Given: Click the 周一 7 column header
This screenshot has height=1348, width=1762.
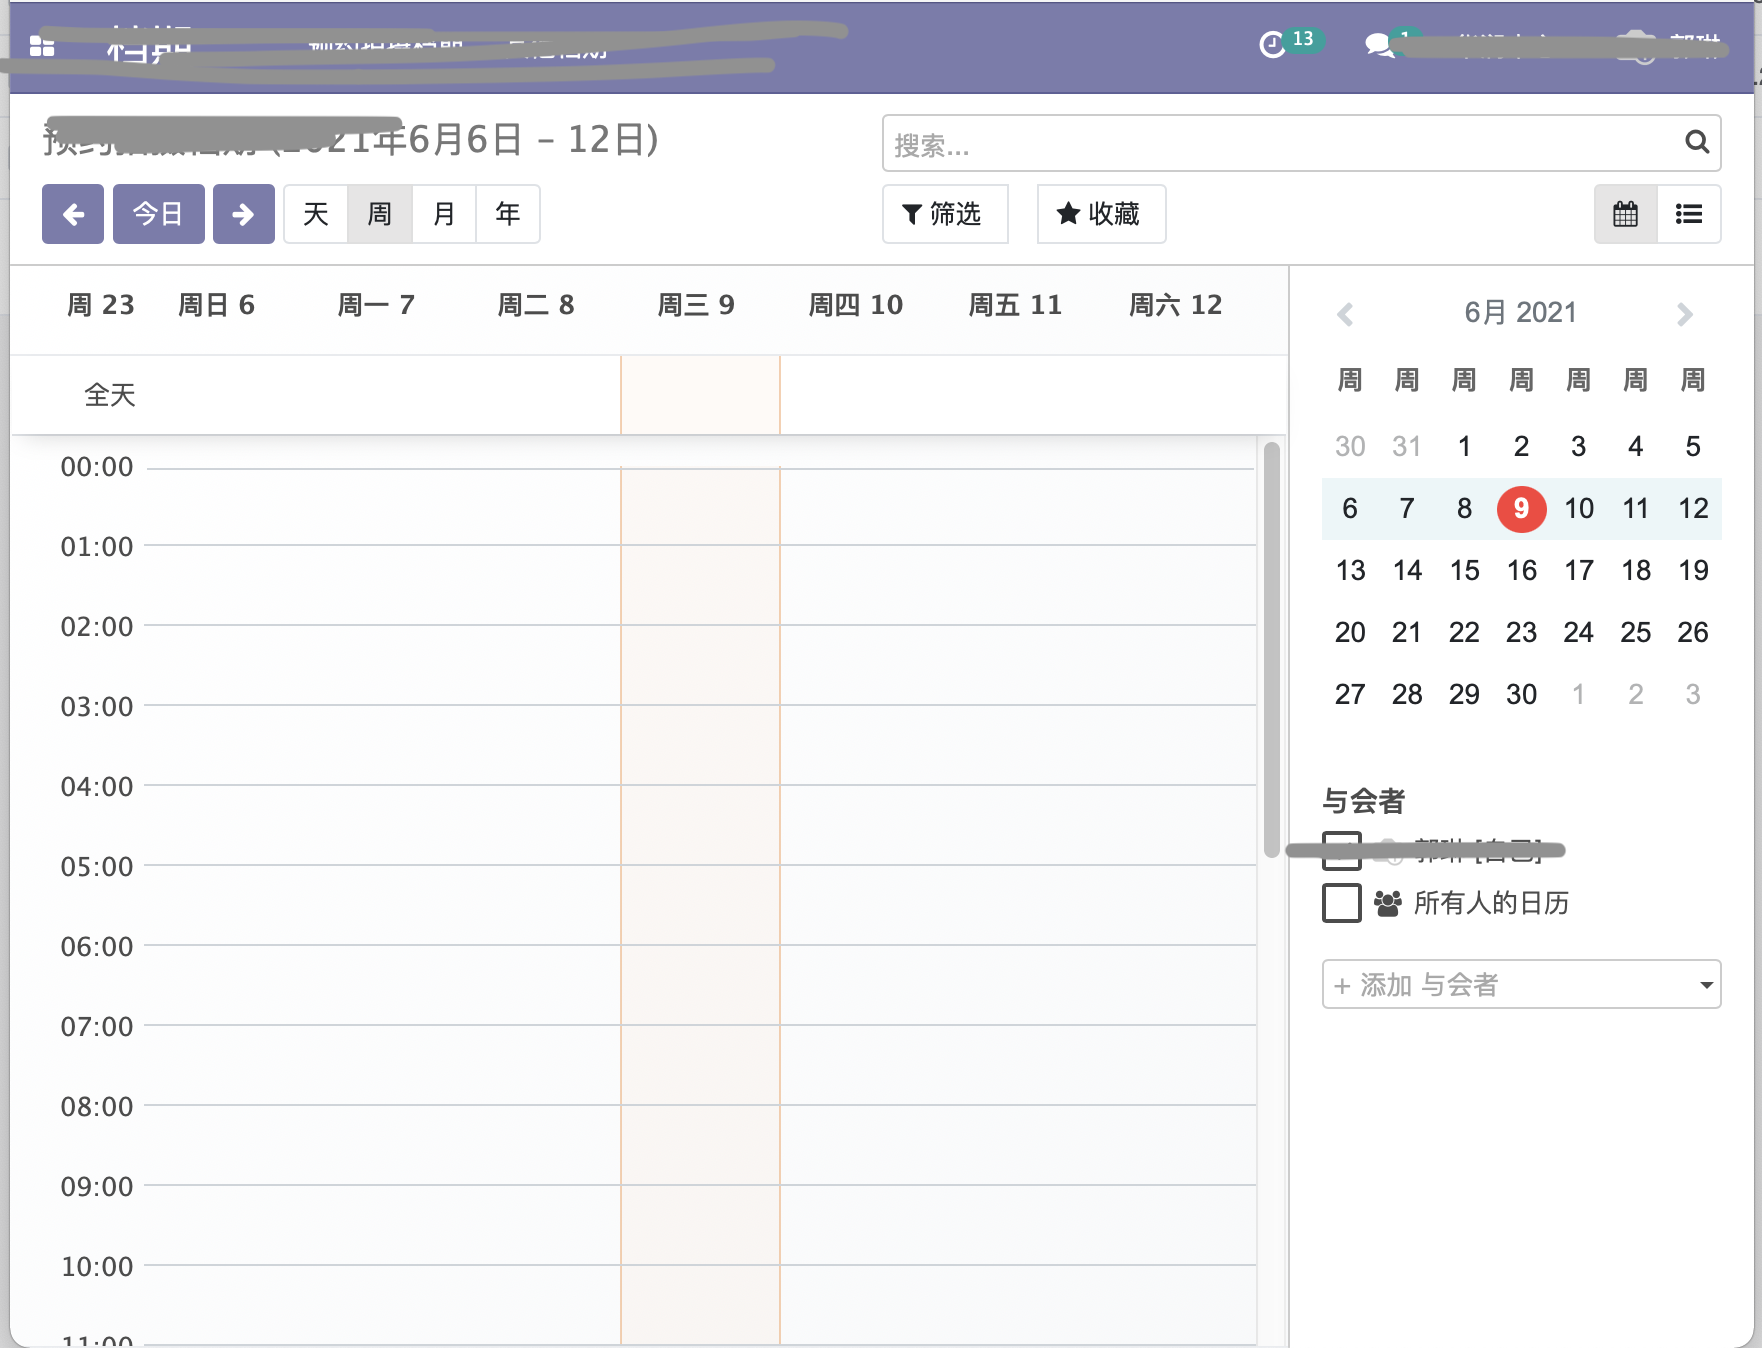Looking at the screenshot, I should (376, 305).
